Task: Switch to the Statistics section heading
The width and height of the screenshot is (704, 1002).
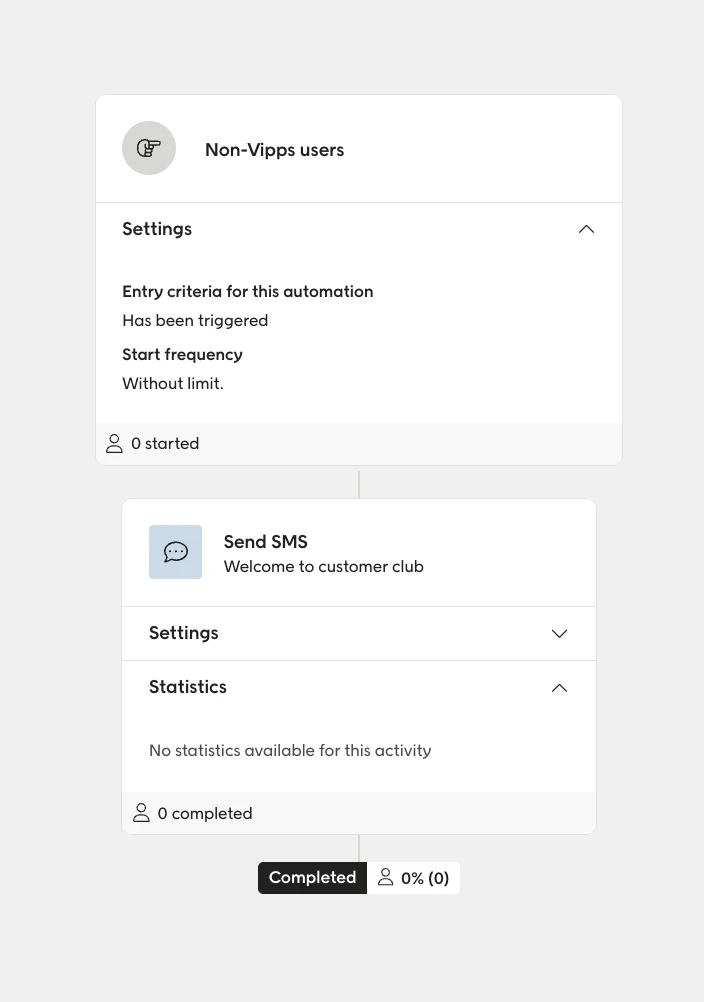Action: point(187,687)
